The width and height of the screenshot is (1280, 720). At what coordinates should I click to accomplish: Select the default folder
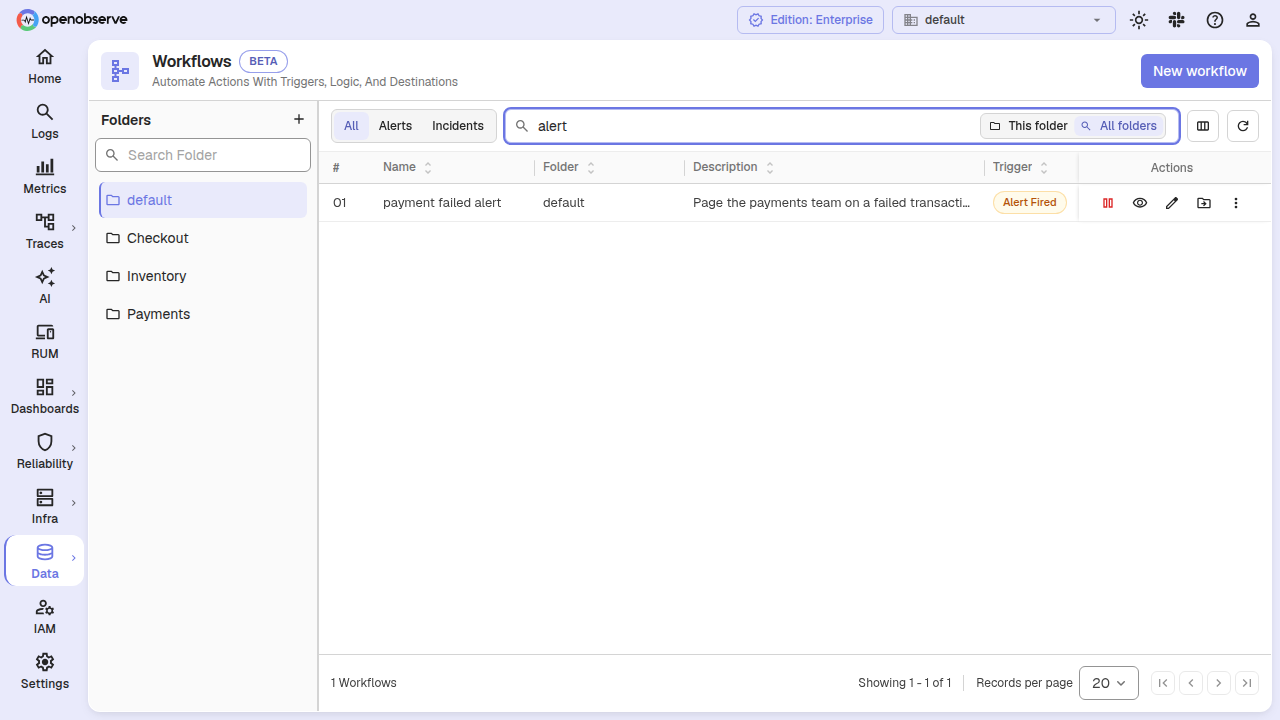[203, 200]
